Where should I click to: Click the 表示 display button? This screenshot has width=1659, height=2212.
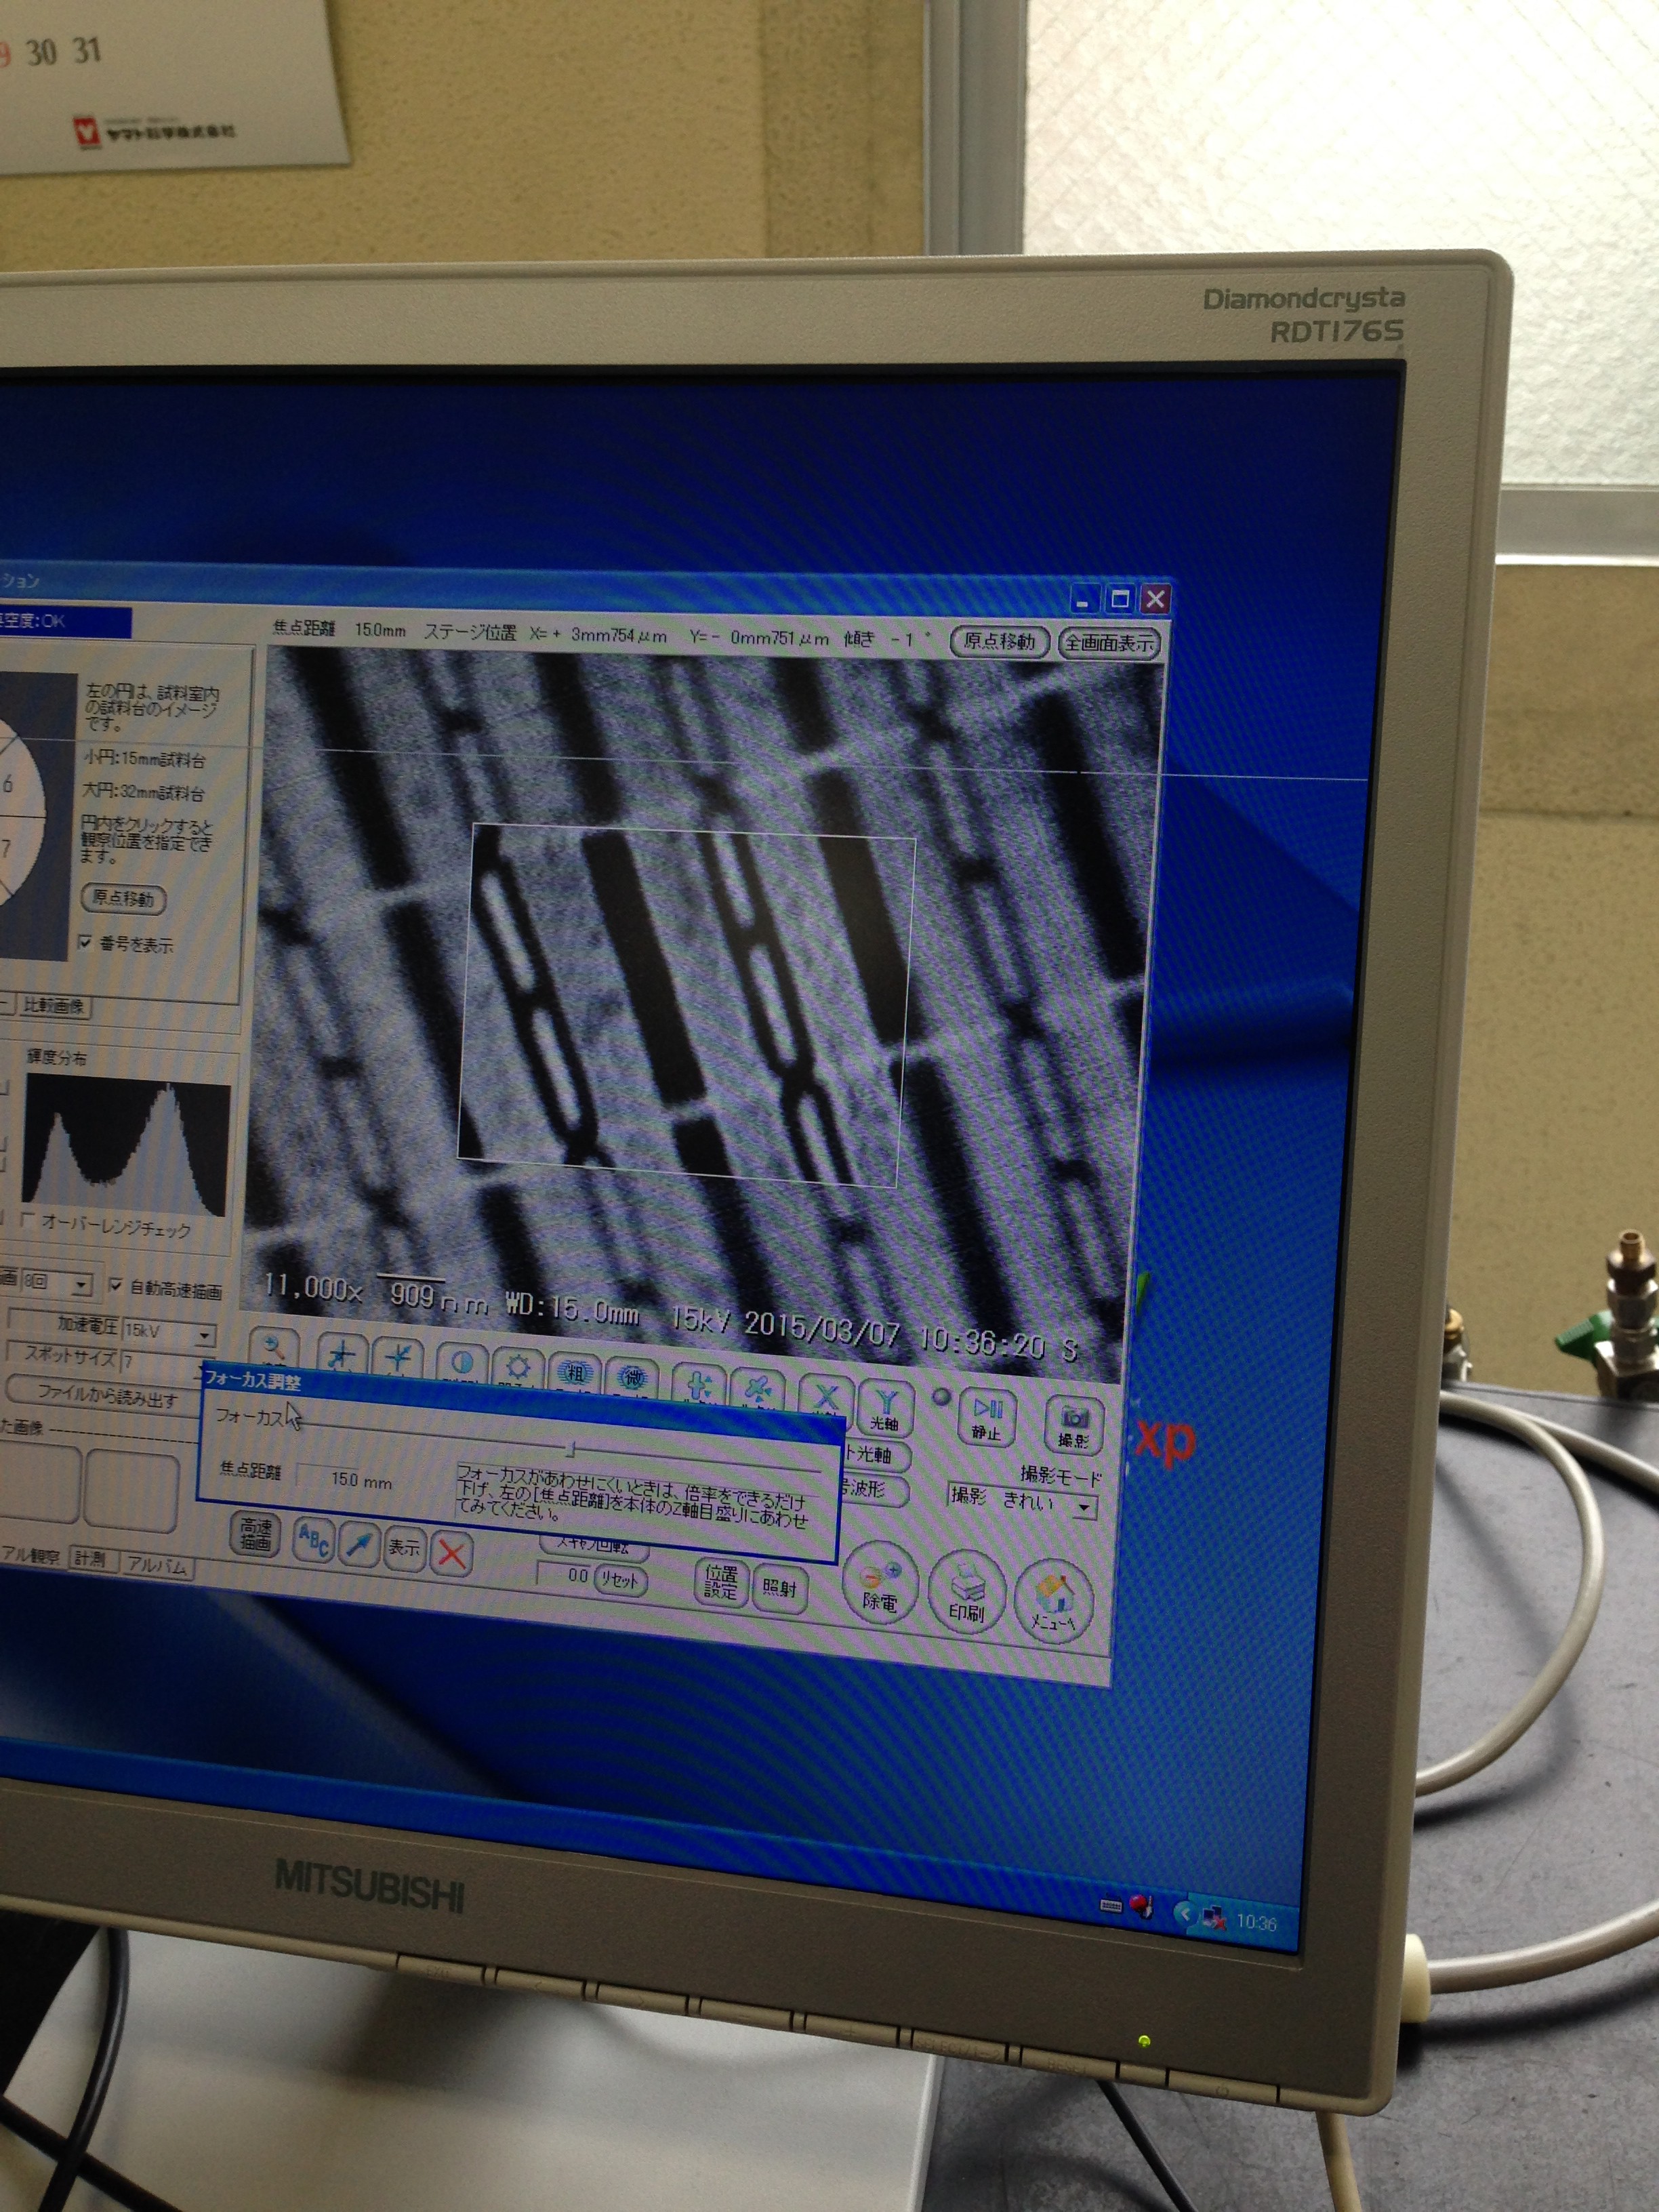(x=404, y=1548)
